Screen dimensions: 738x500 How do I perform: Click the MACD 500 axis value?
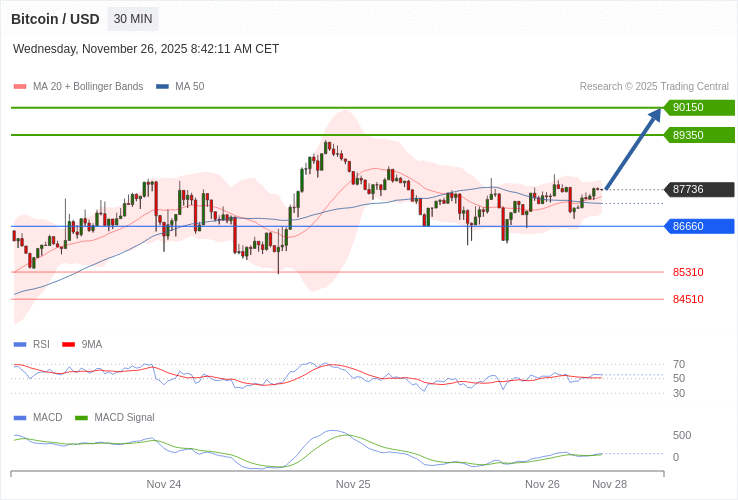click(682, 435)
